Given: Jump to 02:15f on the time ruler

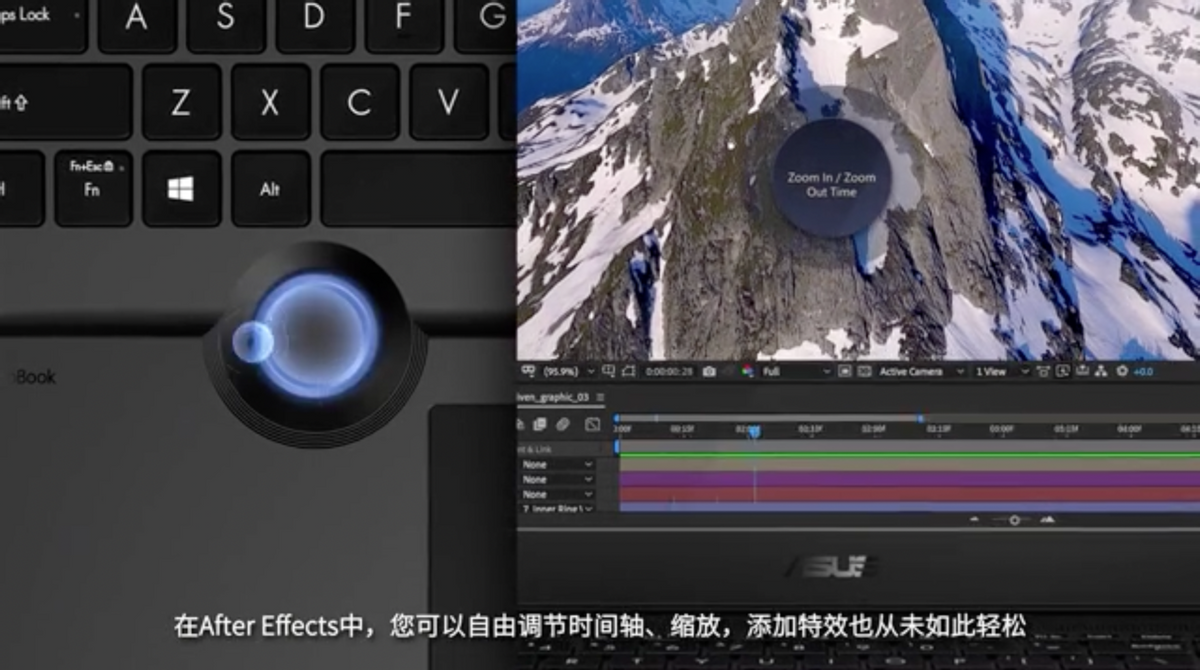Looking at the screenshot, I should [937, 429].
